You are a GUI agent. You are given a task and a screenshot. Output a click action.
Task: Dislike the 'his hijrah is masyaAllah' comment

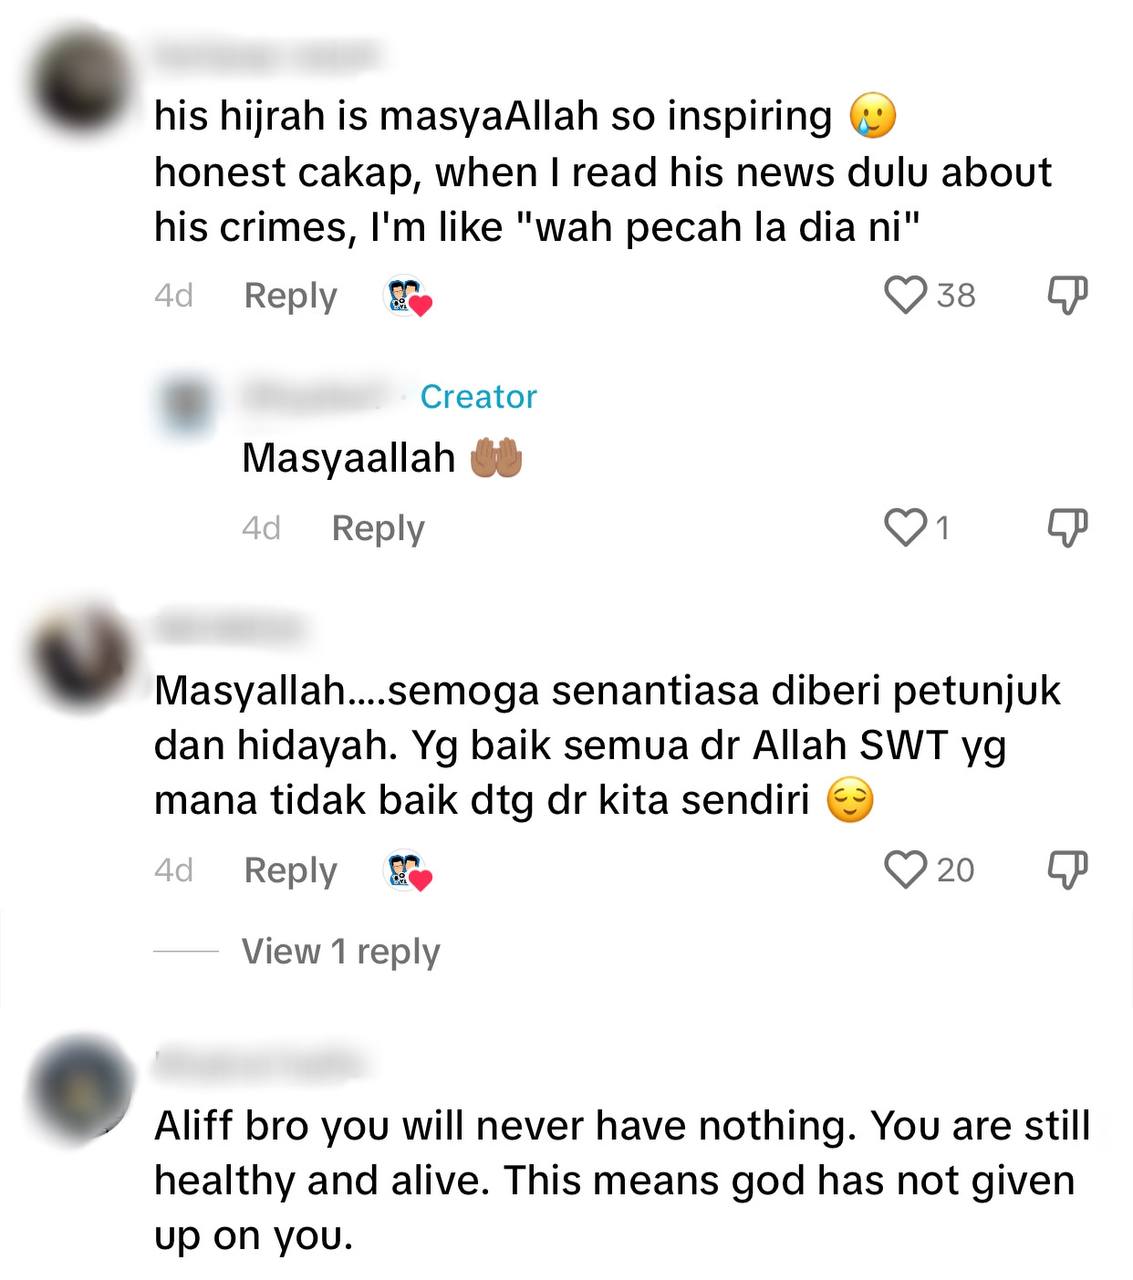(1066, 295)
